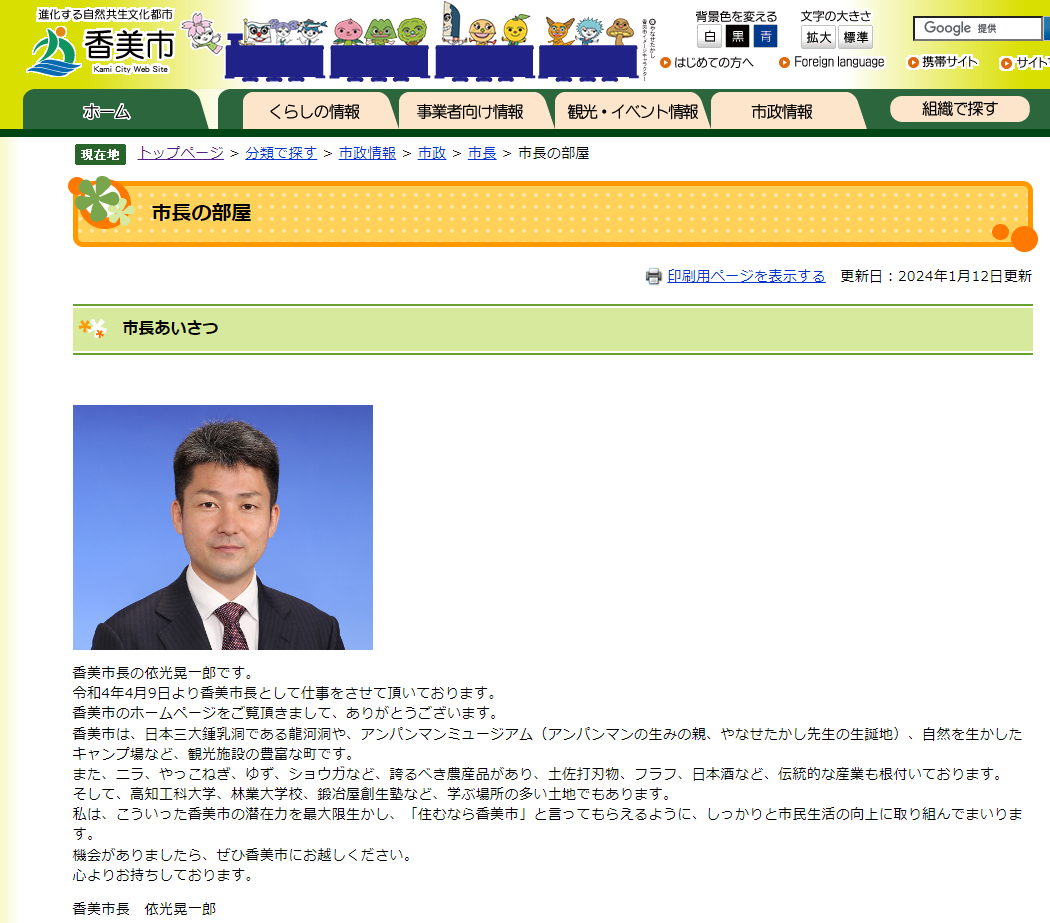Image resolution: width=1050 pixels, height=923 pixels.
Task: Open the ホーム tab
Action: (107, 111)
